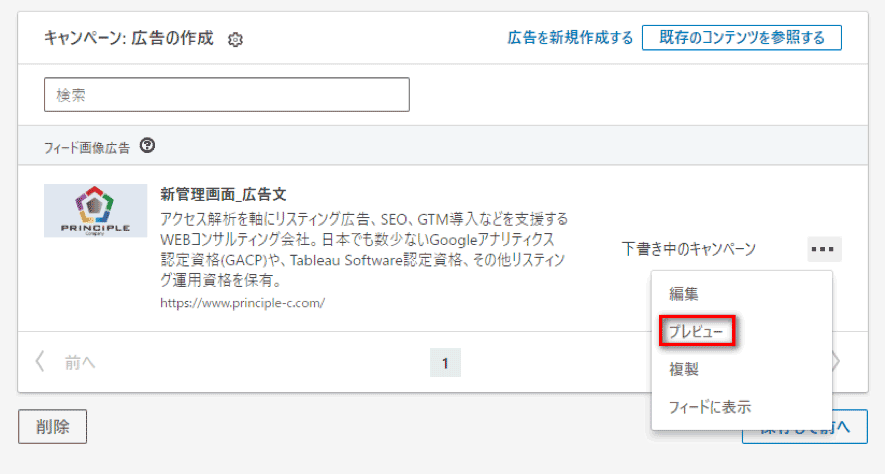The width and height of the screenshot is (885, 474).
Task: Choose プレビュー in the dropdown menu
Action: coord(697,331)
